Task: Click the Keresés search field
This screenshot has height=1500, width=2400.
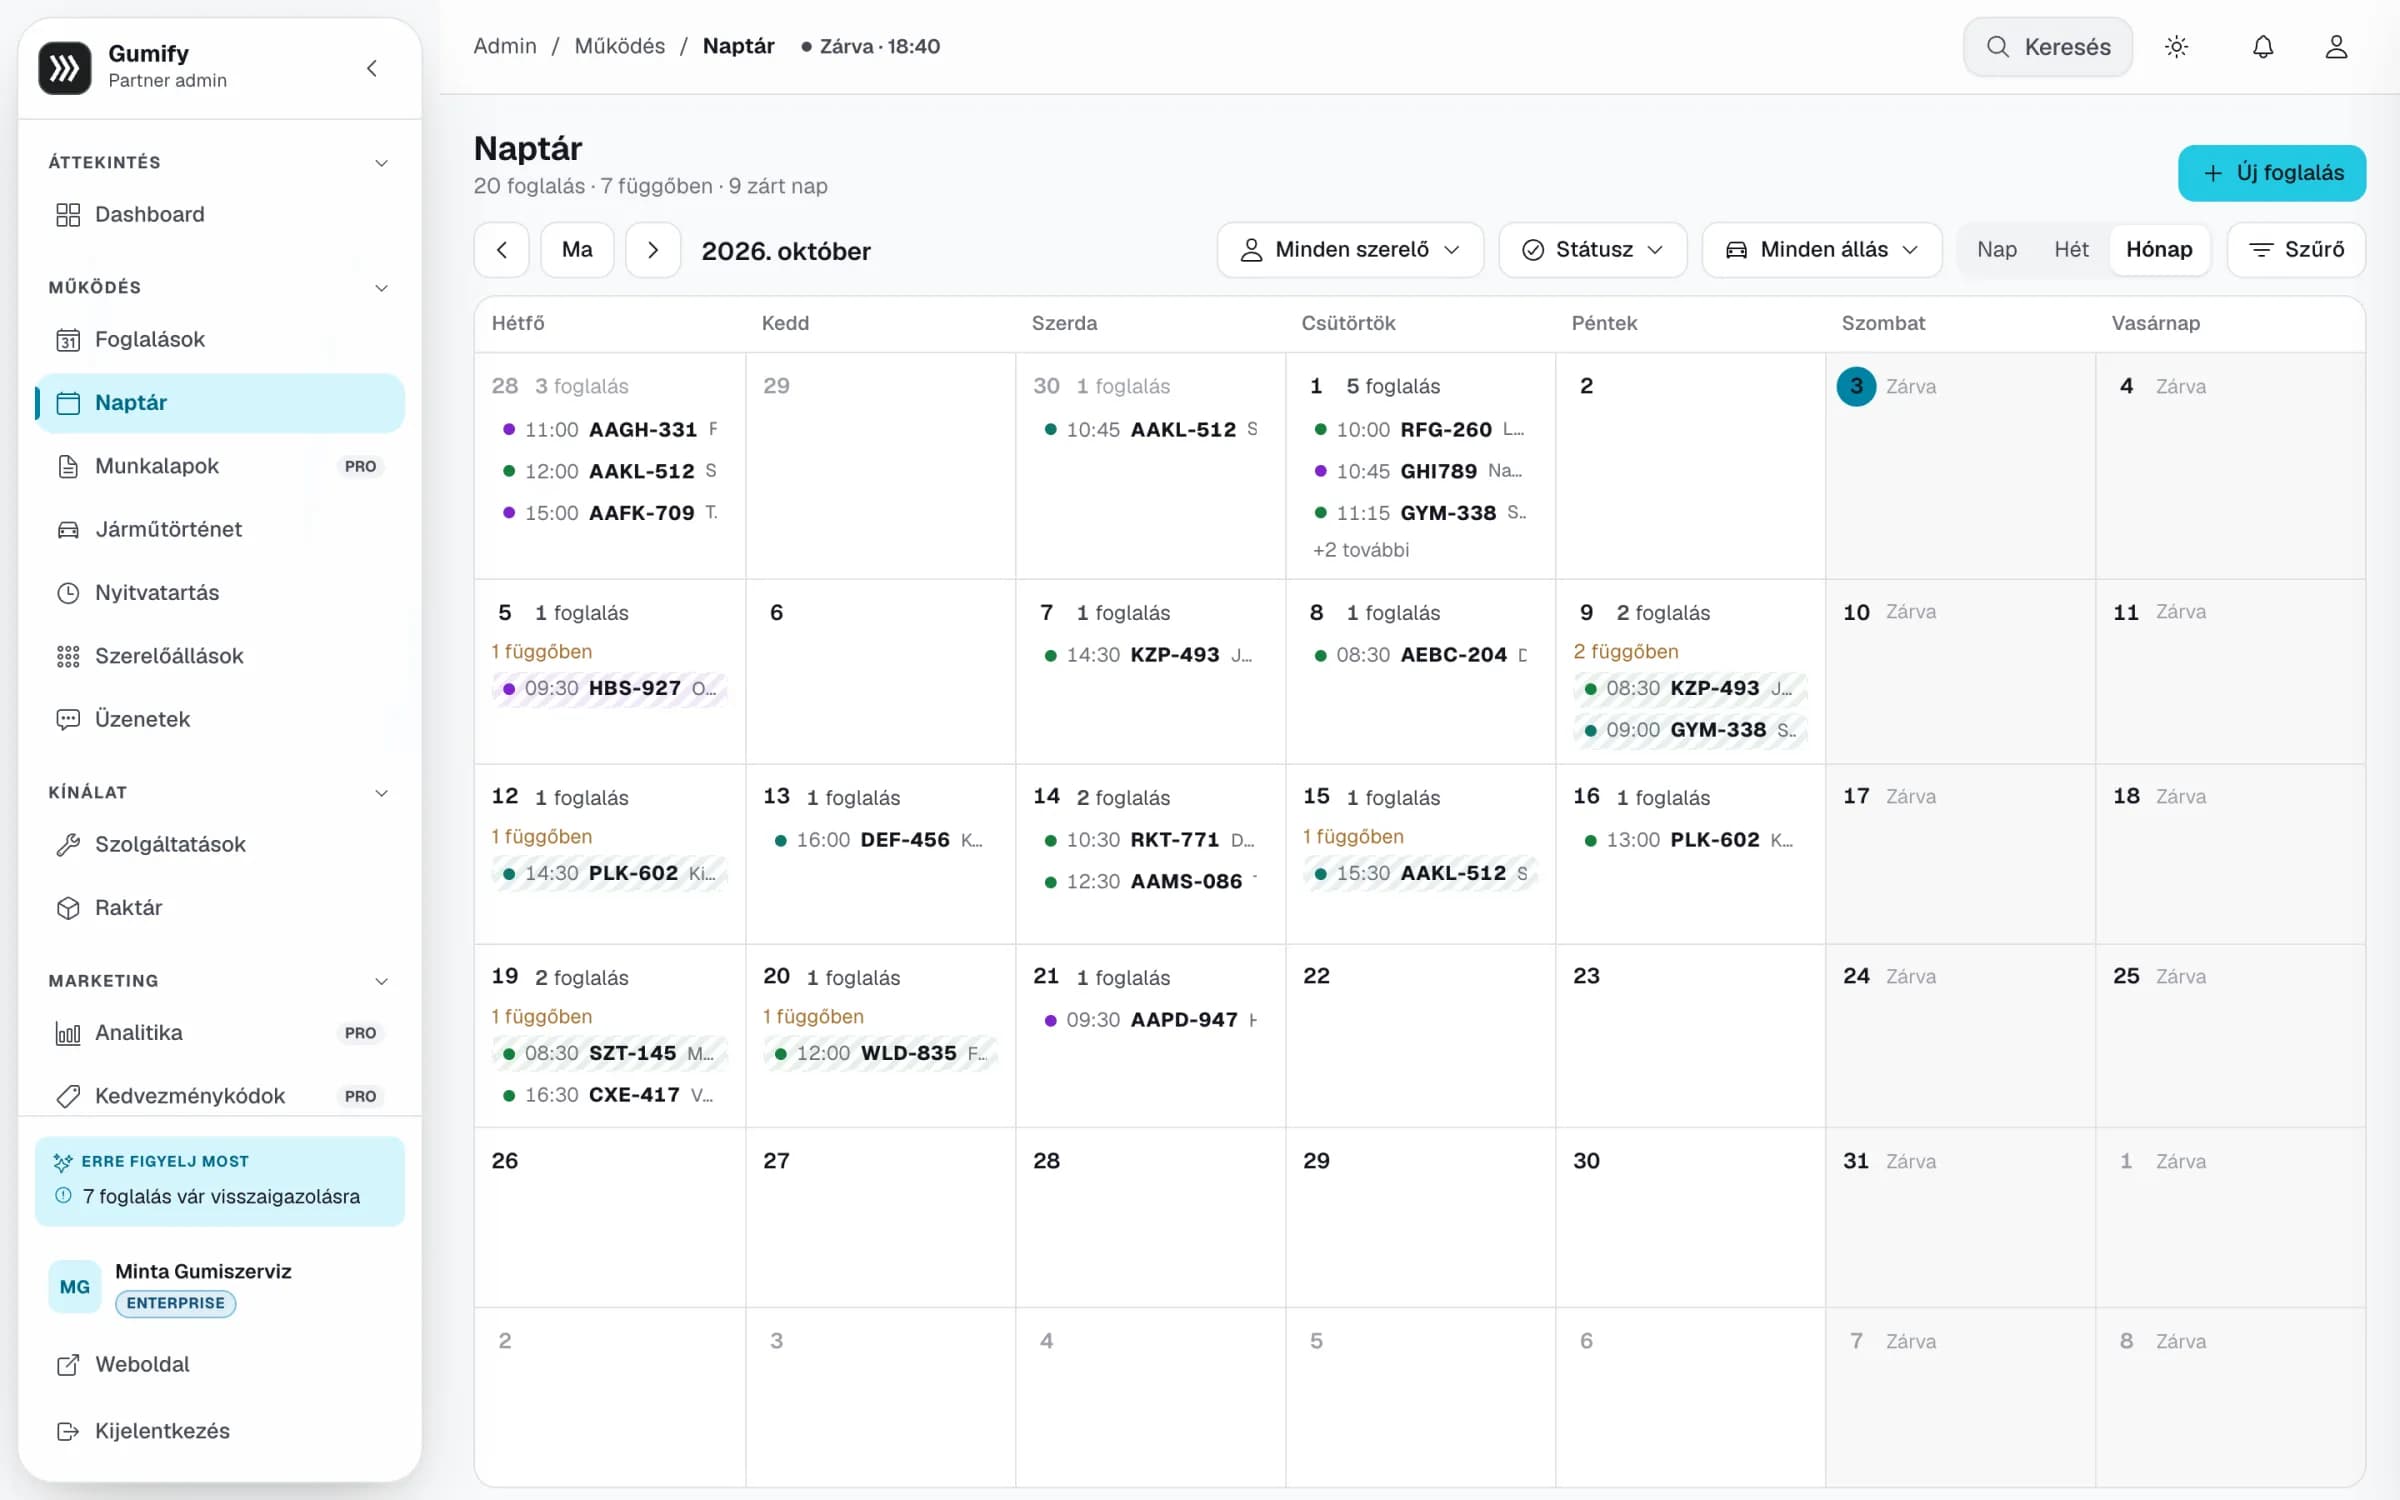Action: pyautogui.click(x=2048, y=47)
